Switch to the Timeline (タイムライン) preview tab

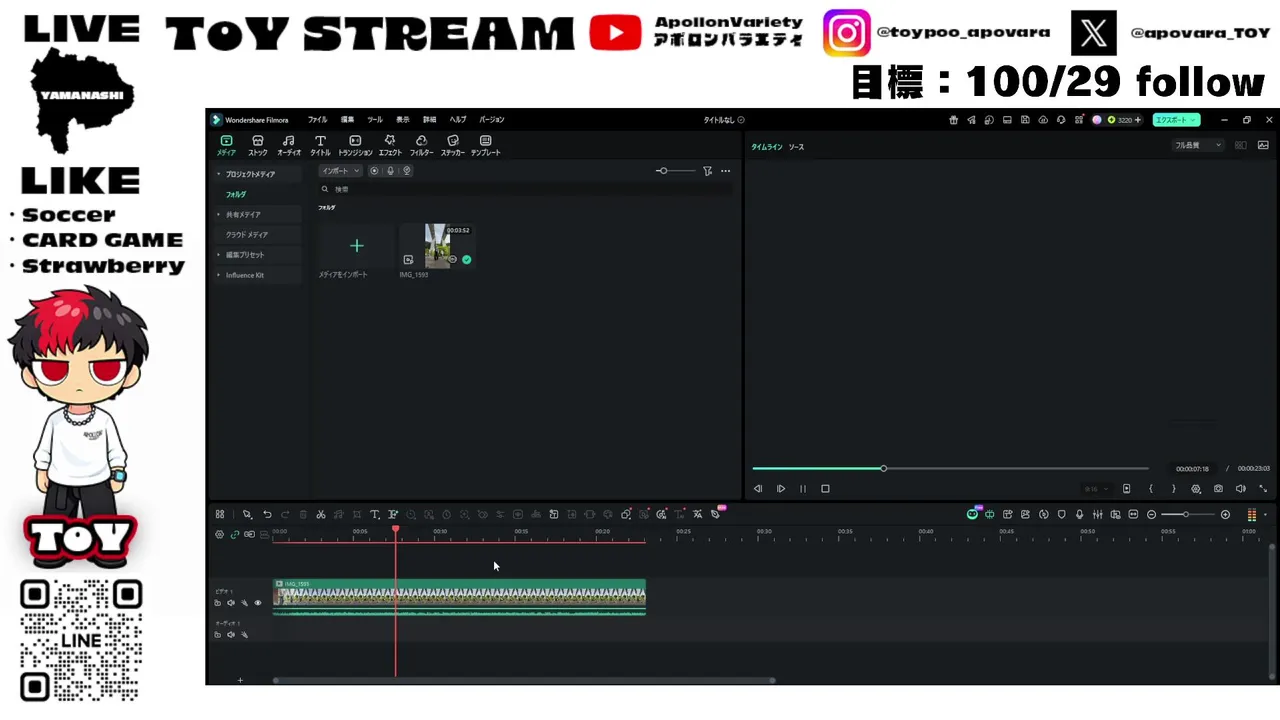pyautogui.click(x=767, y=147)
